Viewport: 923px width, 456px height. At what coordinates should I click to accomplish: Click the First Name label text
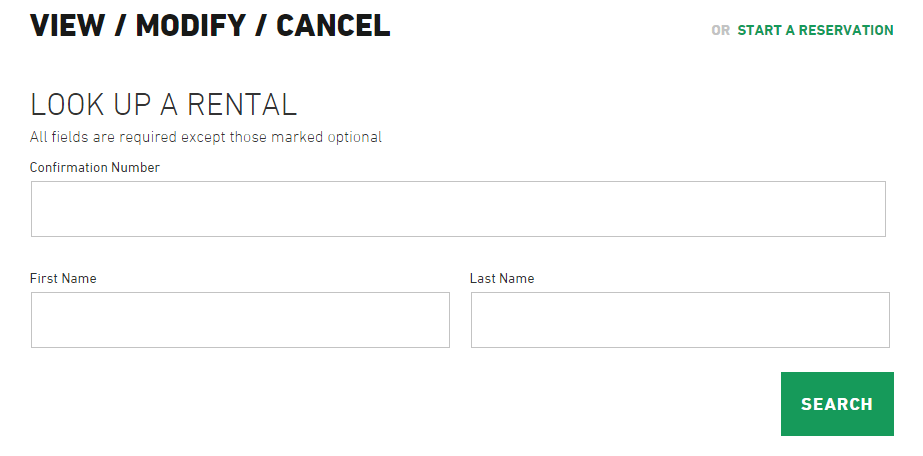pyautogui.click(x=63, y=278)
